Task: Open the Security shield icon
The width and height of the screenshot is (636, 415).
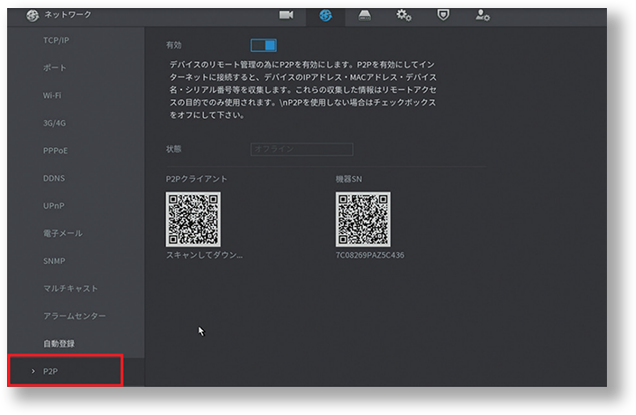Action: 443,15
